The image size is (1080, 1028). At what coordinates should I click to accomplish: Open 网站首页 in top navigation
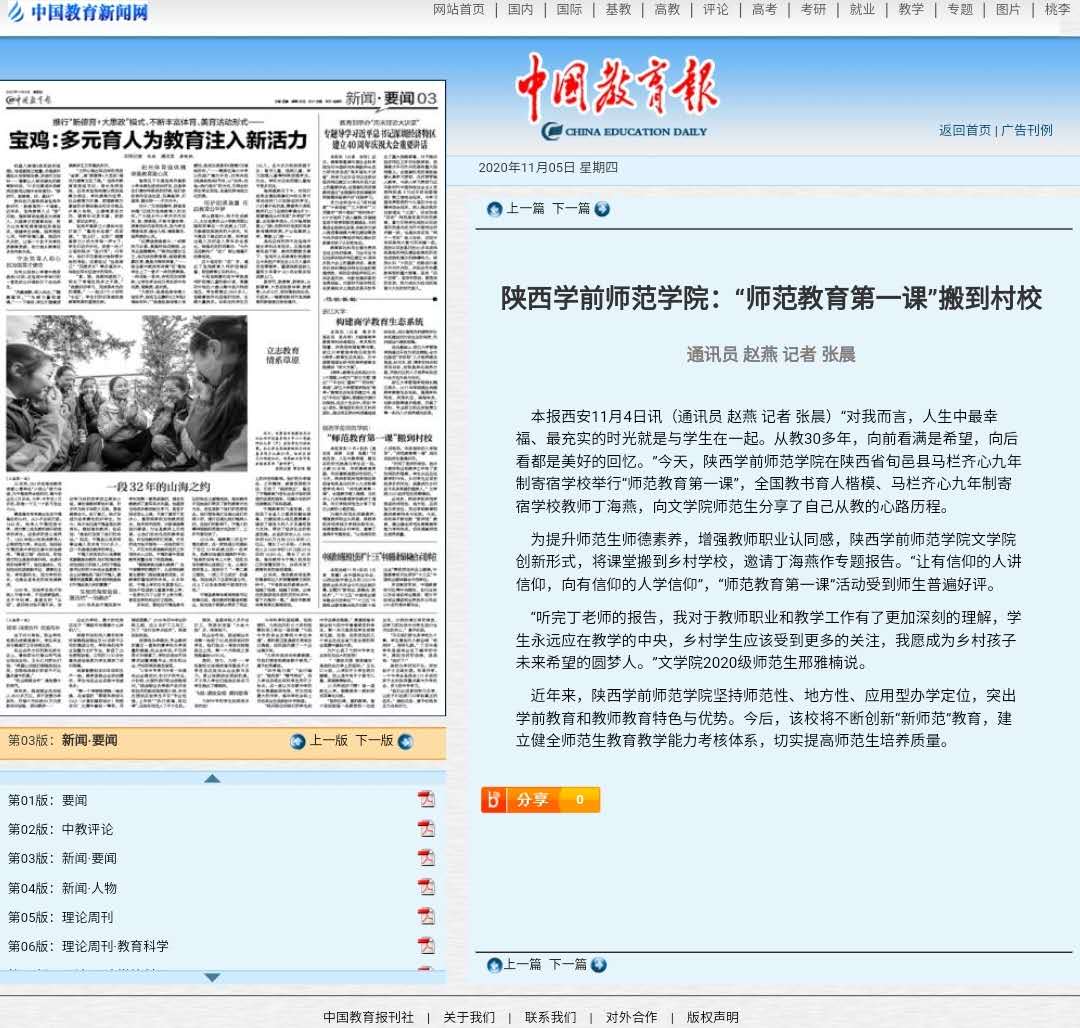[458, 10]
